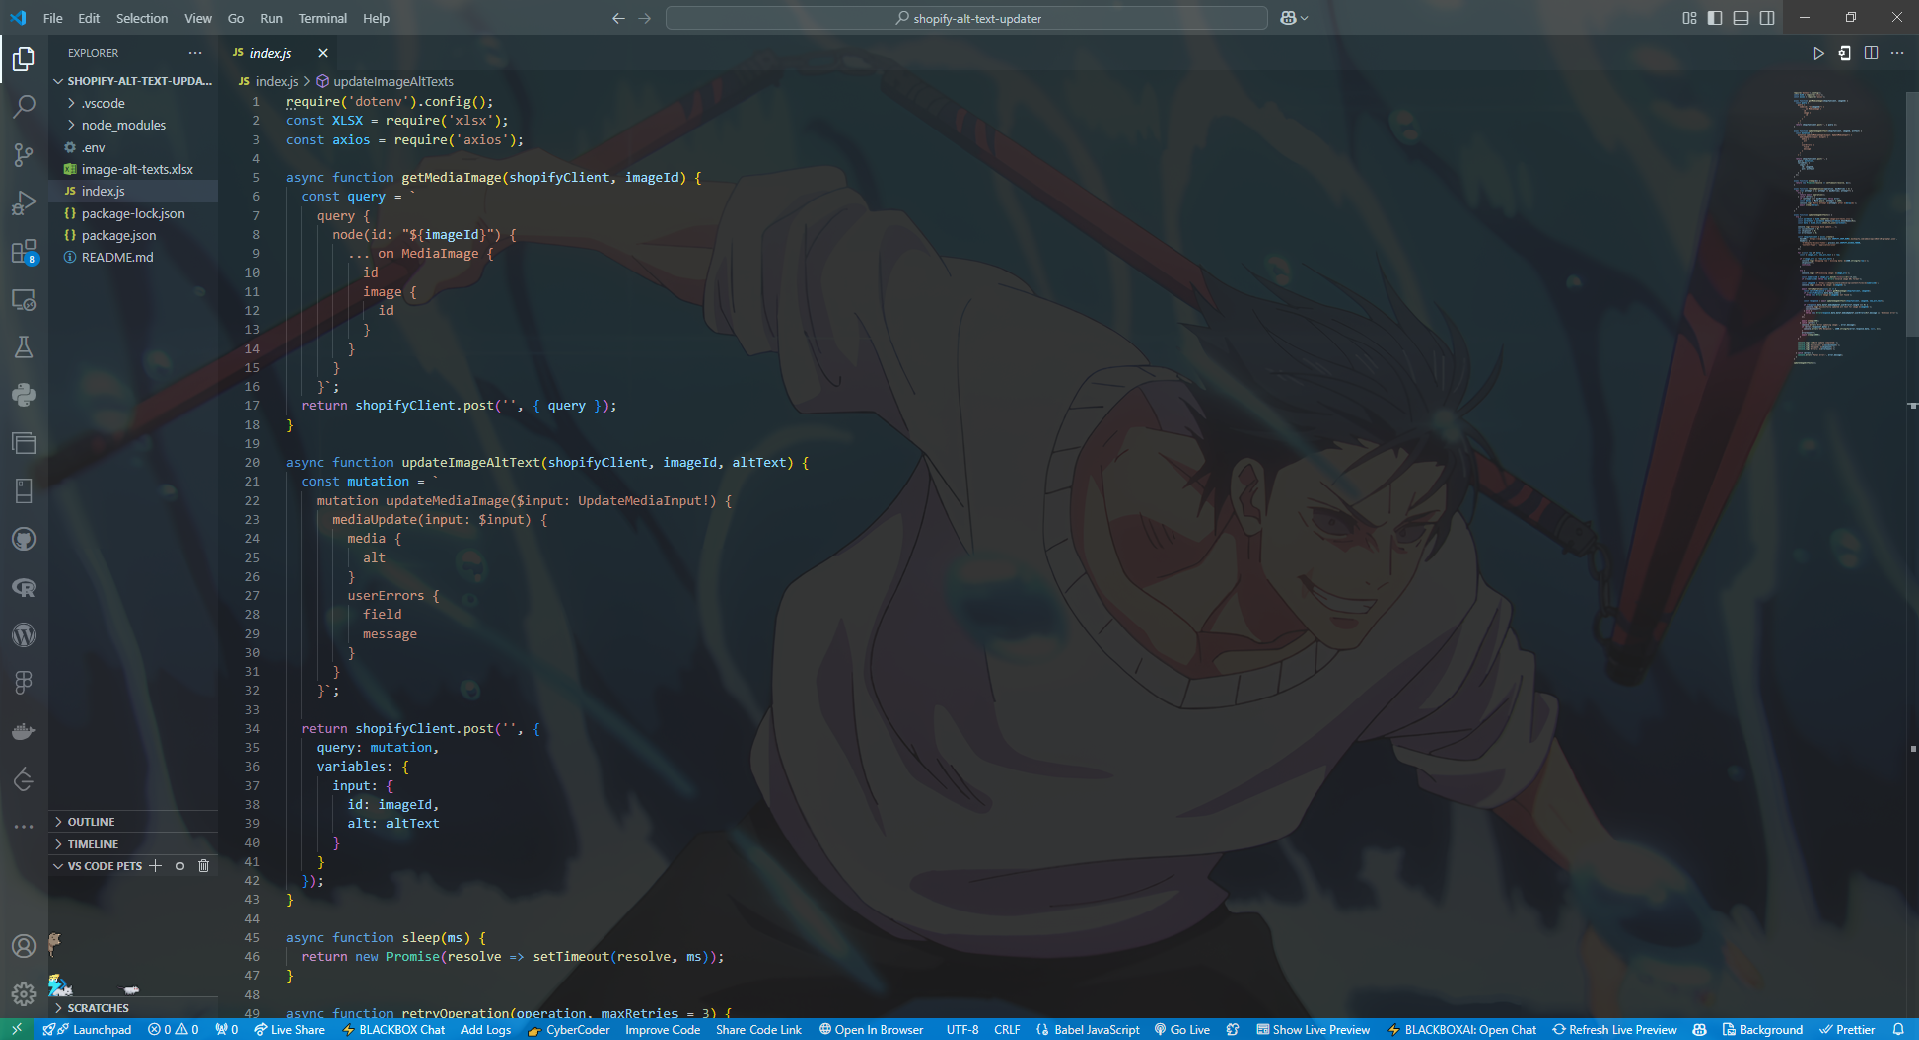Open editor More Actions ellipsis
Viewport: 1919px width, 1040px height.
[x=1897, y=53]
